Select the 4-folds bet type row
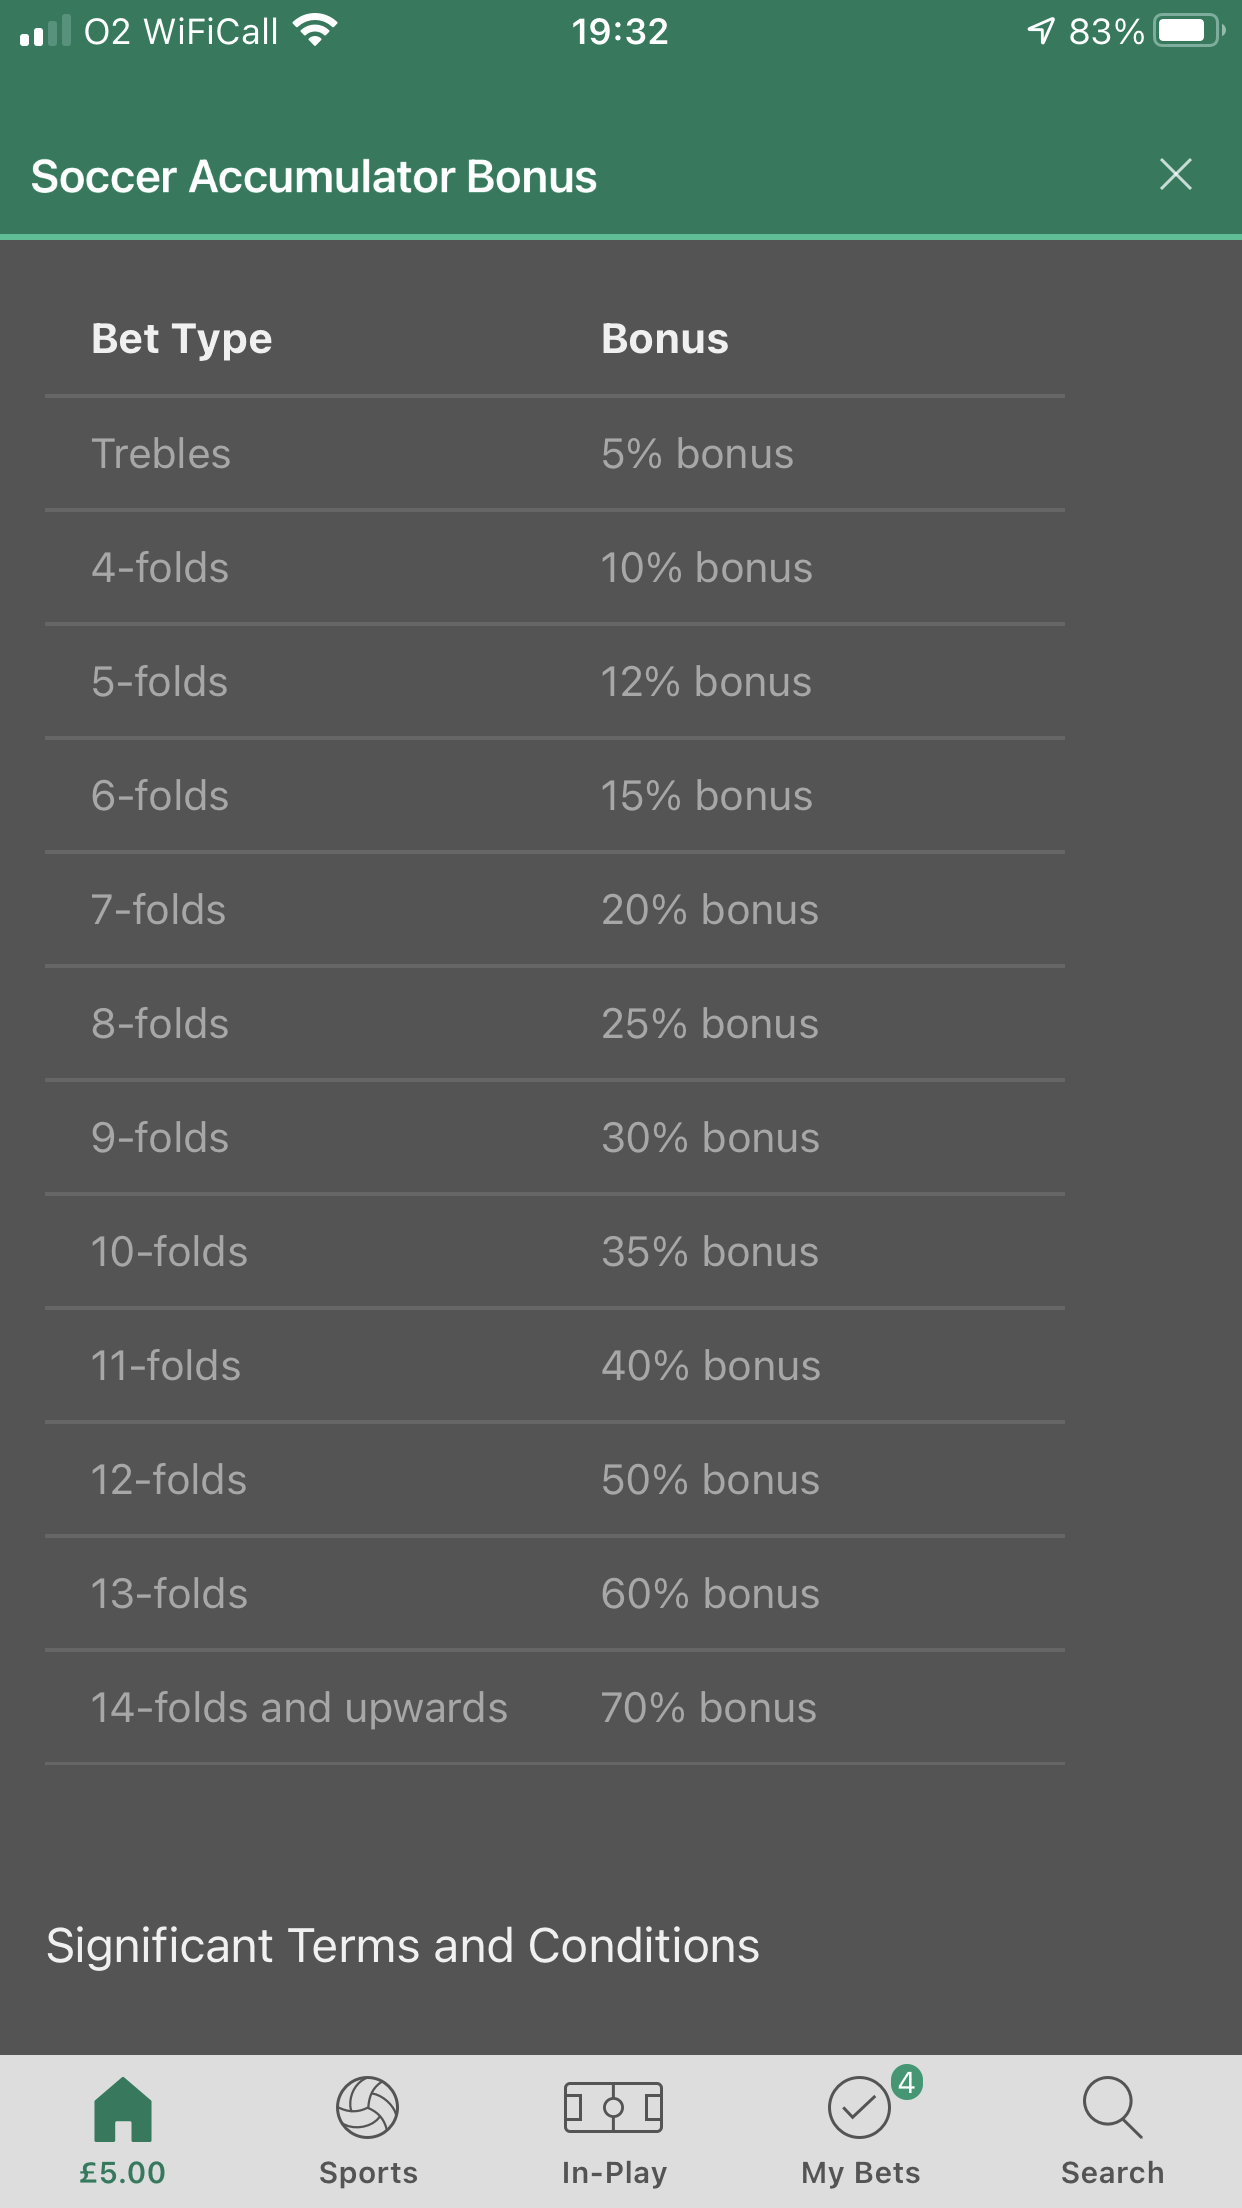 555,568
